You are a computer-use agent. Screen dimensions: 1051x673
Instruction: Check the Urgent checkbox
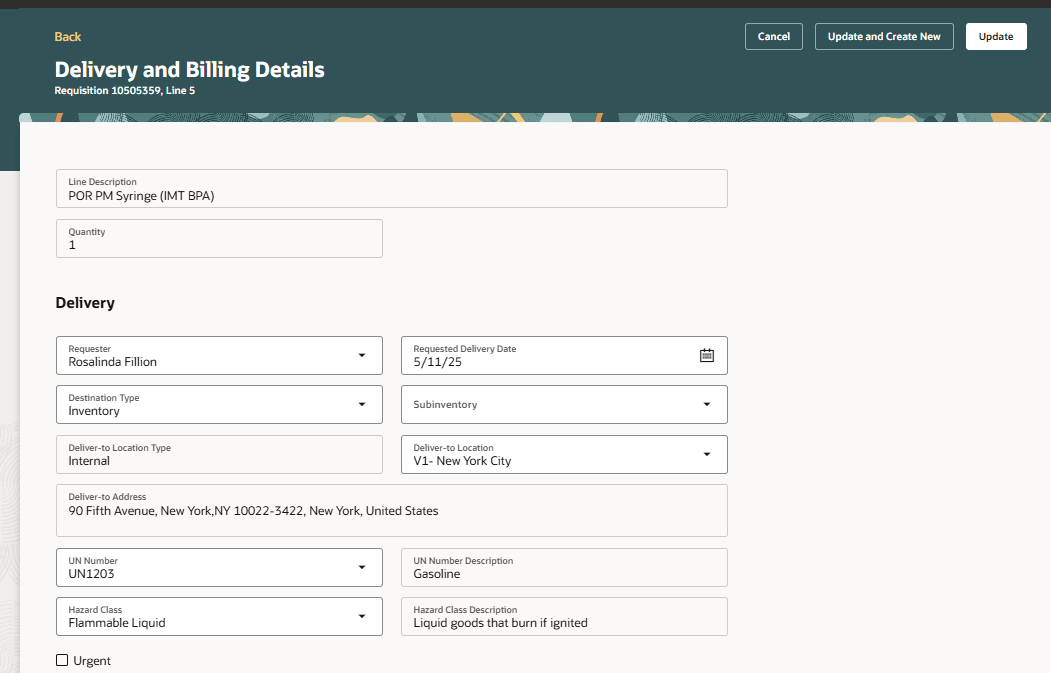point(62,660)
